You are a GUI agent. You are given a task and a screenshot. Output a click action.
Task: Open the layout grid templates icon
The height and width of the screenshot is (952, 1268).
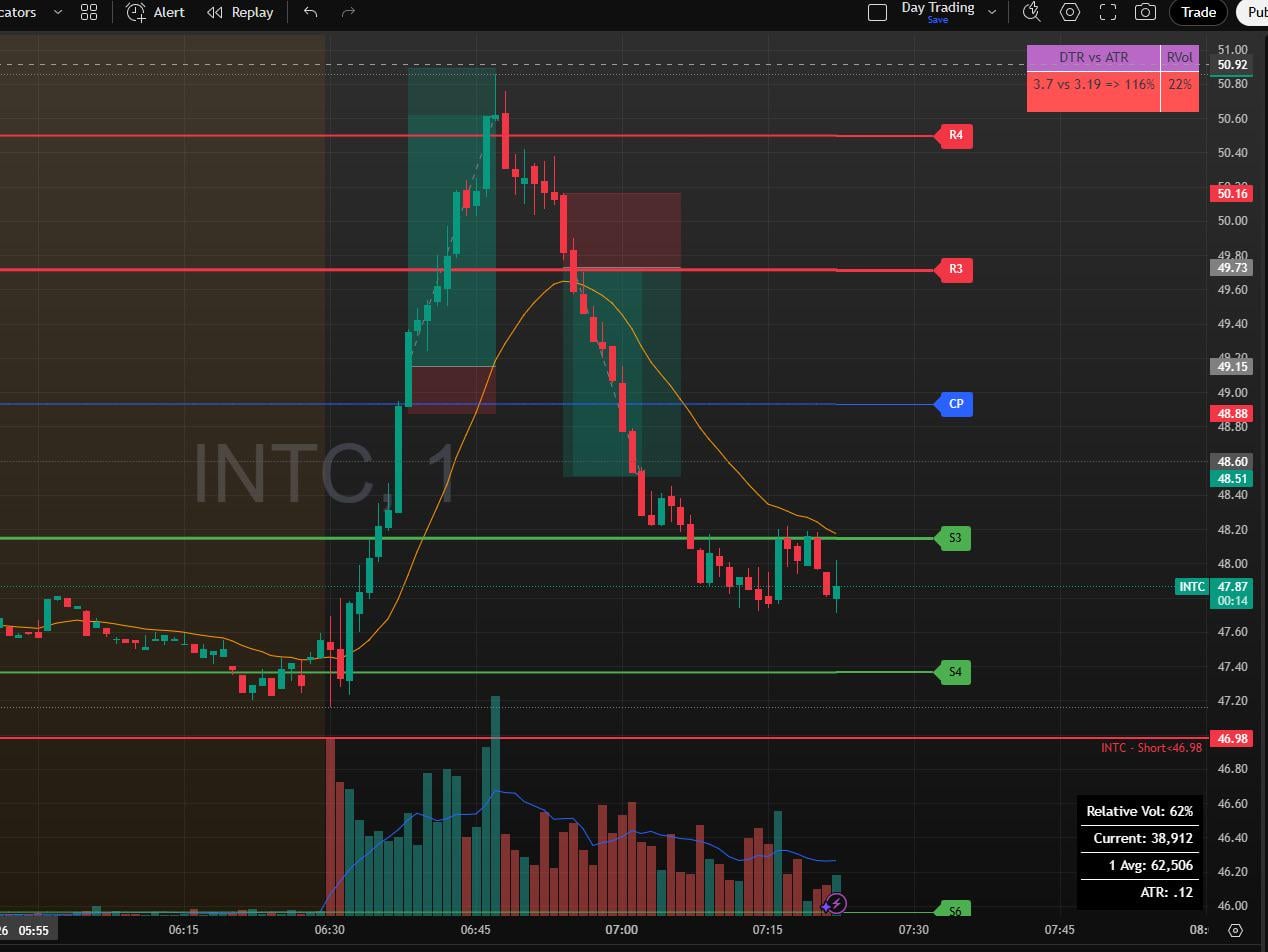[x=89, y=12]
